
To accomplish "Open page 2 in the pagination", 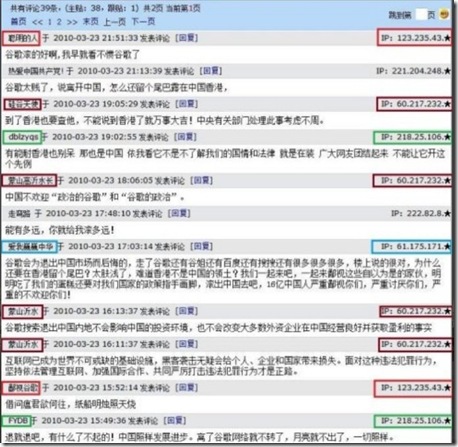I will click(x=59, y=22).
